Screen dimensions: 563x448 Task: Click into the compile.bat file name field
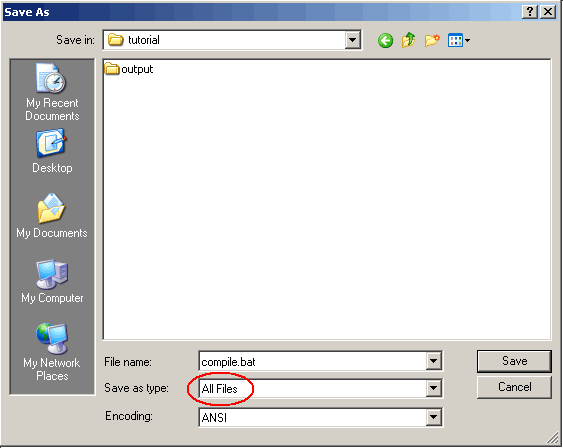[x=312, y=361]
